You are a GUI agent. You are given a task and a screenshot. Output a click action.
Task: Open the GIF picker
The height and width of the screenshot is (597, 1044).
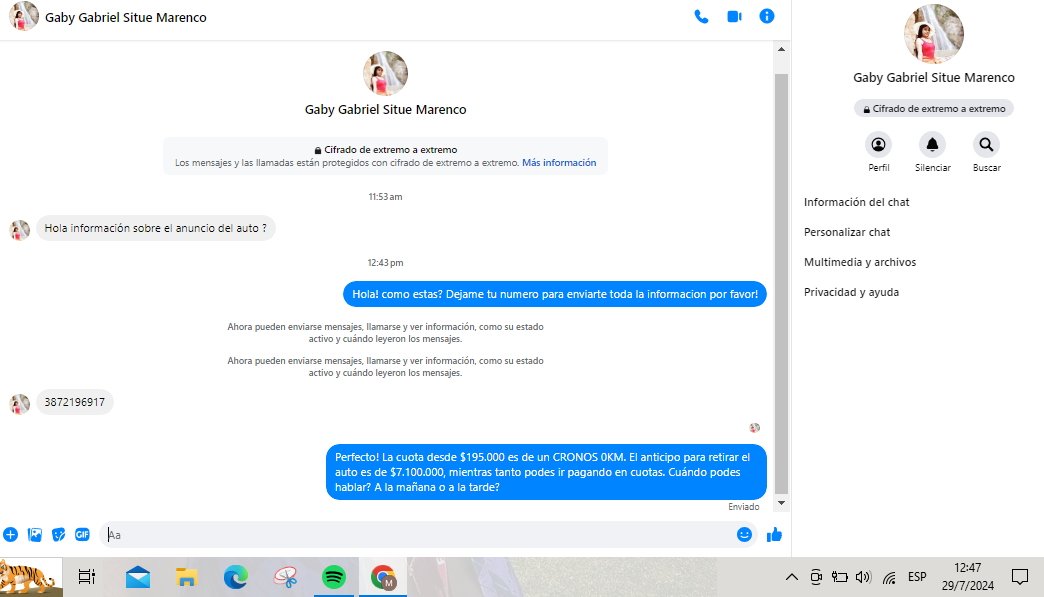pos(82,535)
